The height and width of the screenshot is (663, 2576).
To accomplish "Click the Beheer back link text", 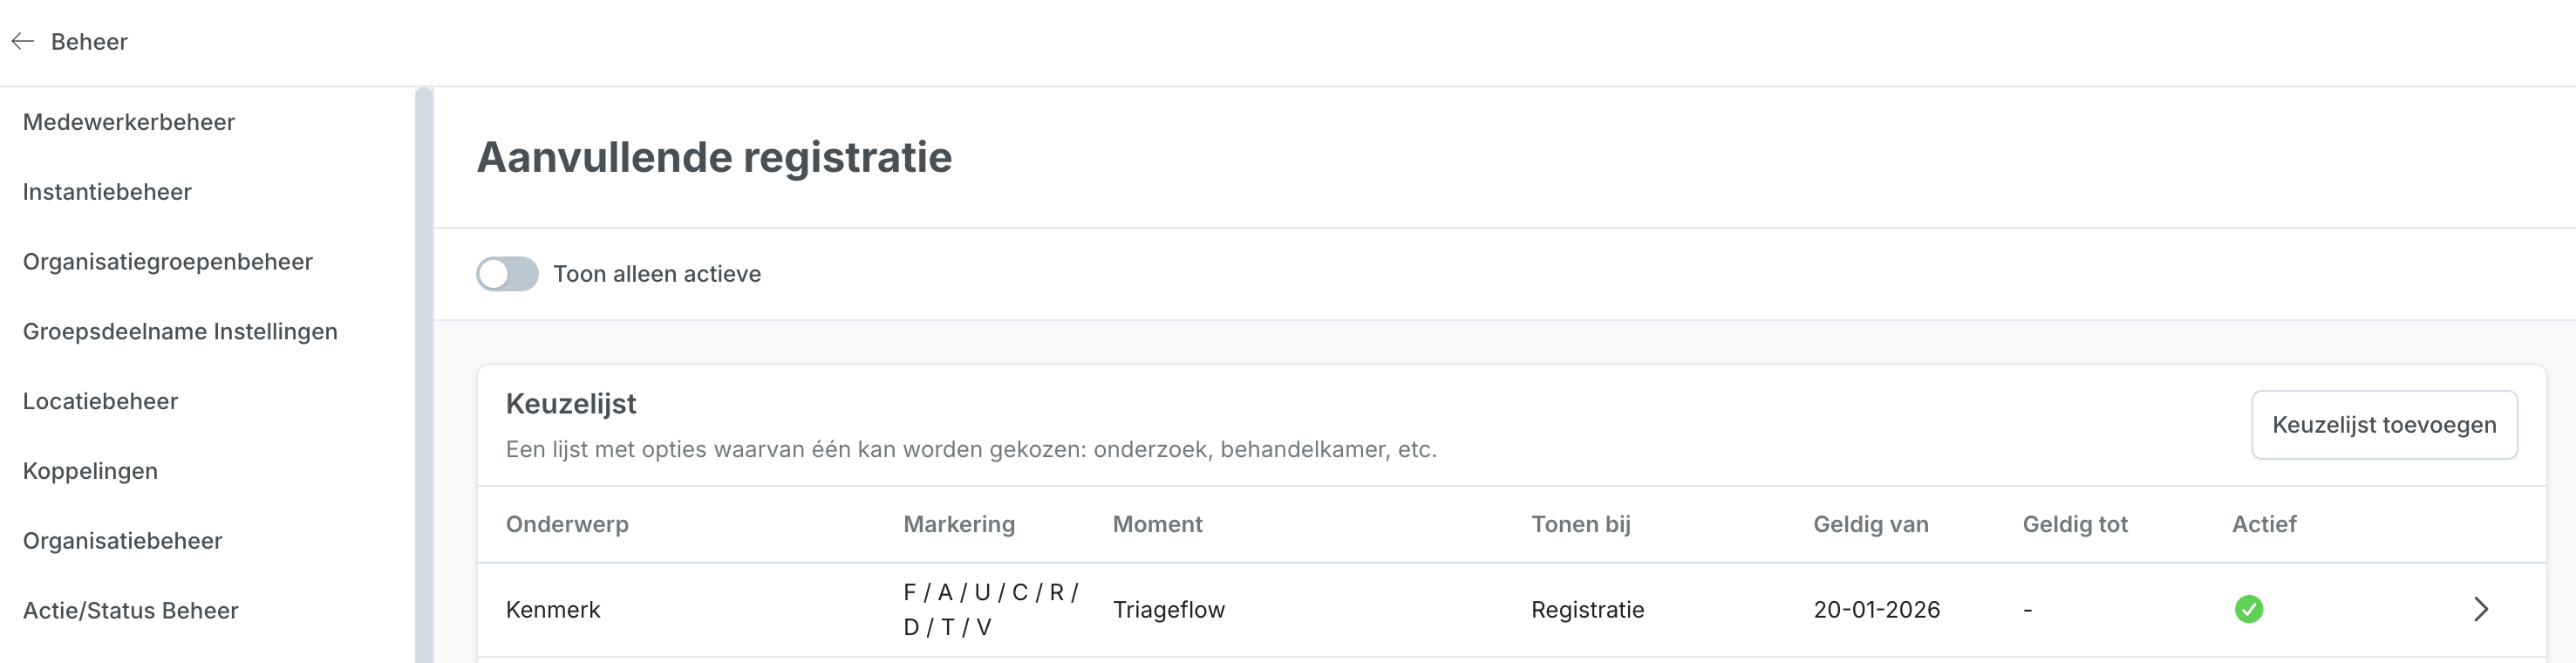I will (89, 42).
